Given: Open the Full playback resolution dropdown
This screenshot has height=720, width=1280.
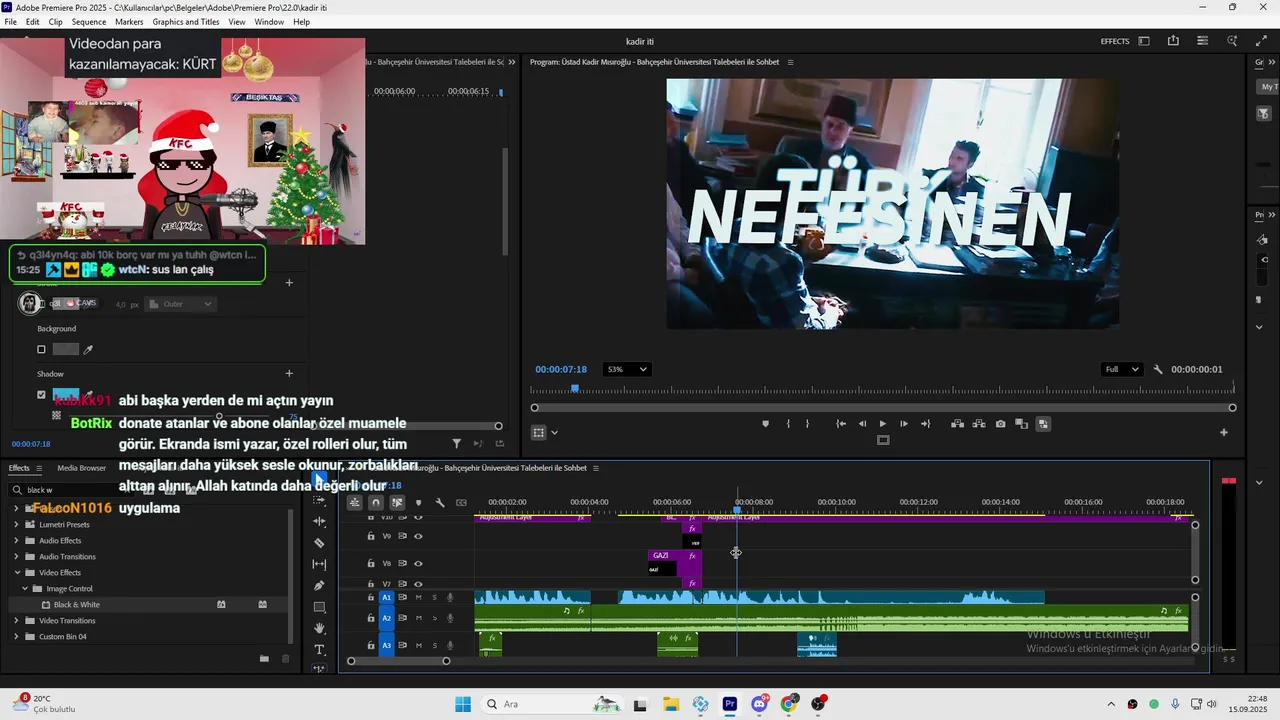Looking at the screenshot, I should (1121, 369).
